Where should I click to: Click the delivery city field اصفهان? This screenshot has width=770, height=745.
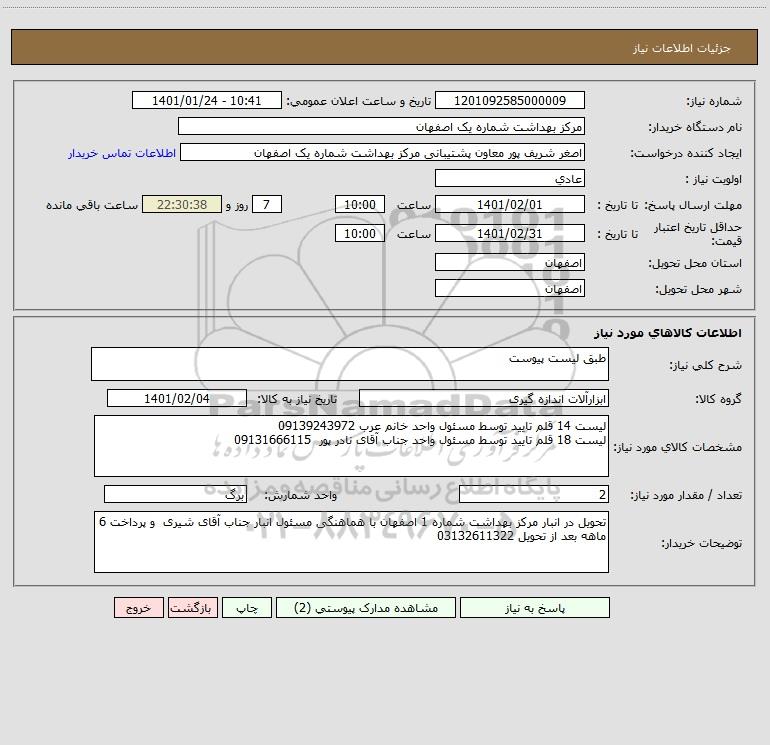[510, 288]
